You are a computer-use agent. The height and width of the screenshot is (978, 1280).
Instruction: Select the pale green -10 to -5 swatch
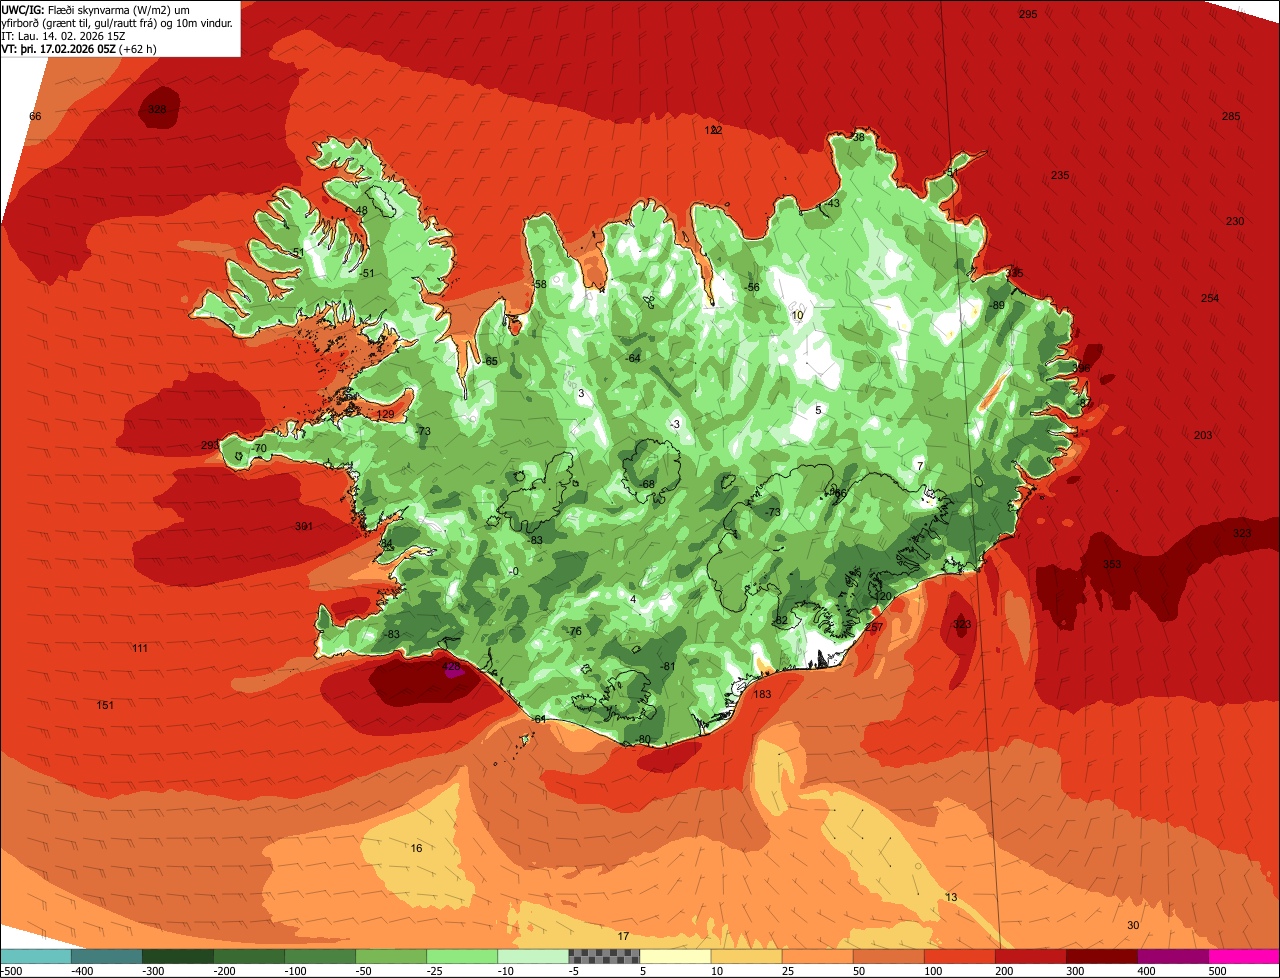tap(532, 956)
